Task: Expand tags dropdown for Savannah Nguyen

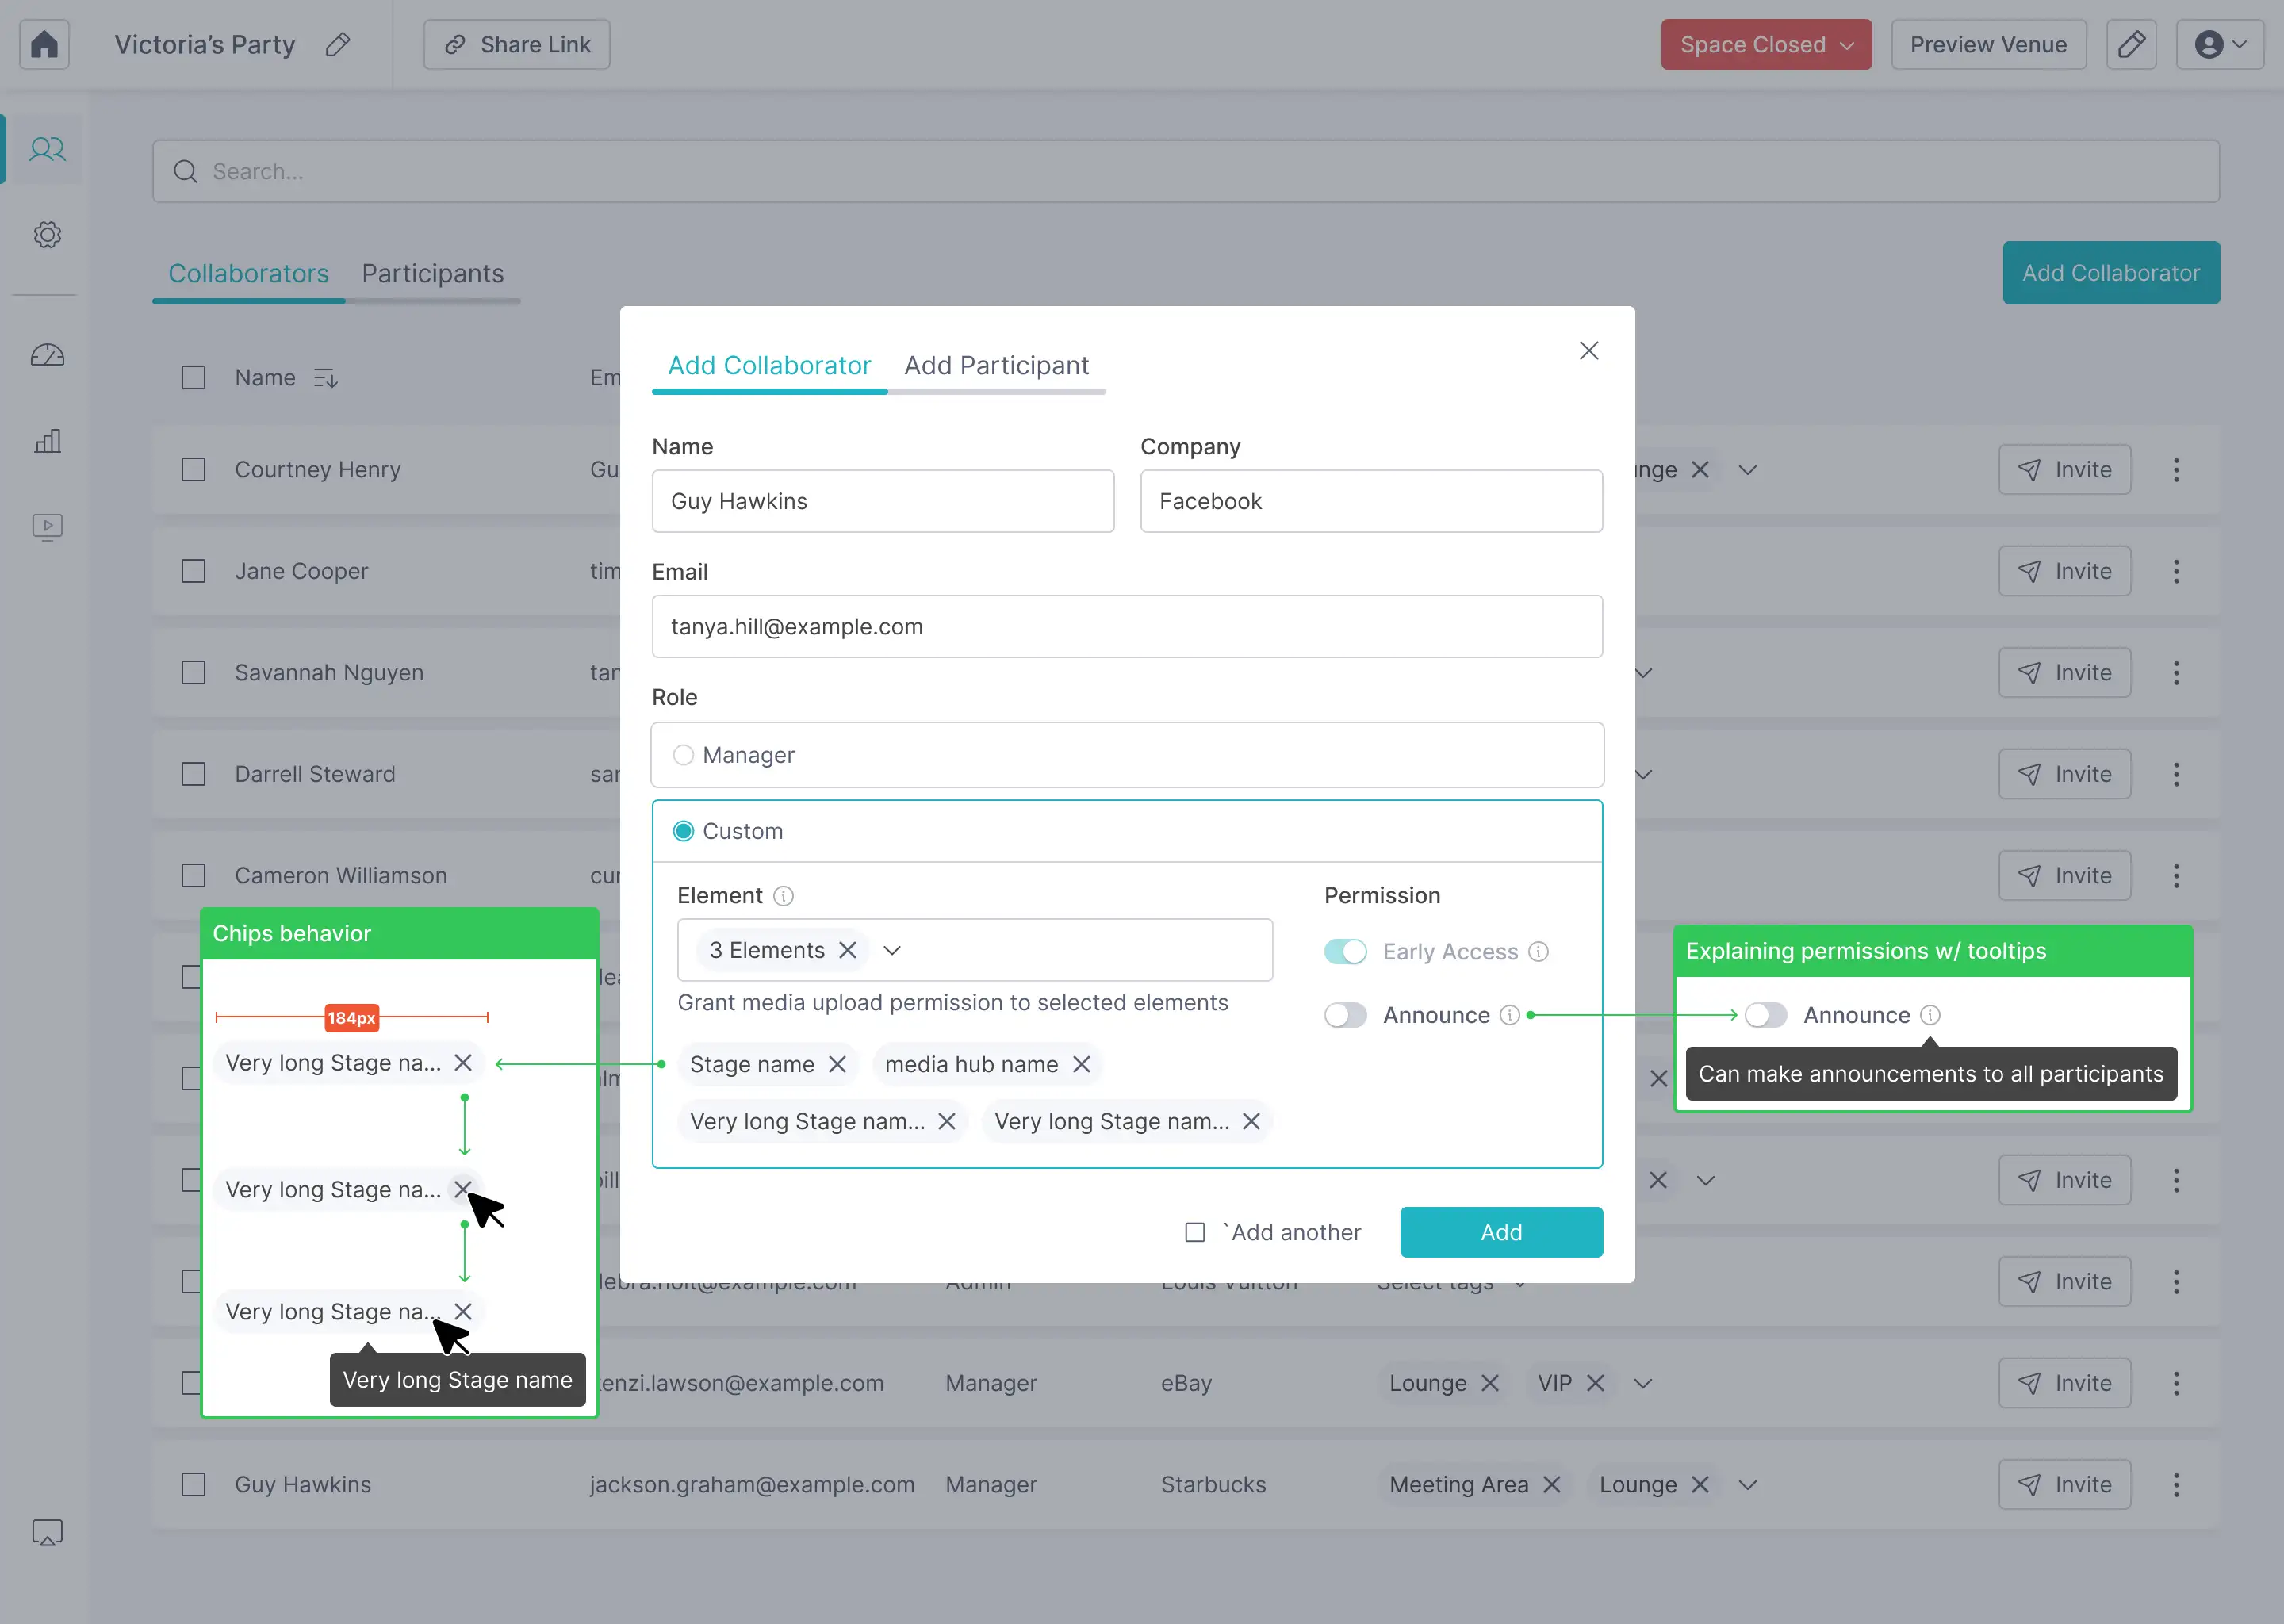Action: [x=1643, y=673]
